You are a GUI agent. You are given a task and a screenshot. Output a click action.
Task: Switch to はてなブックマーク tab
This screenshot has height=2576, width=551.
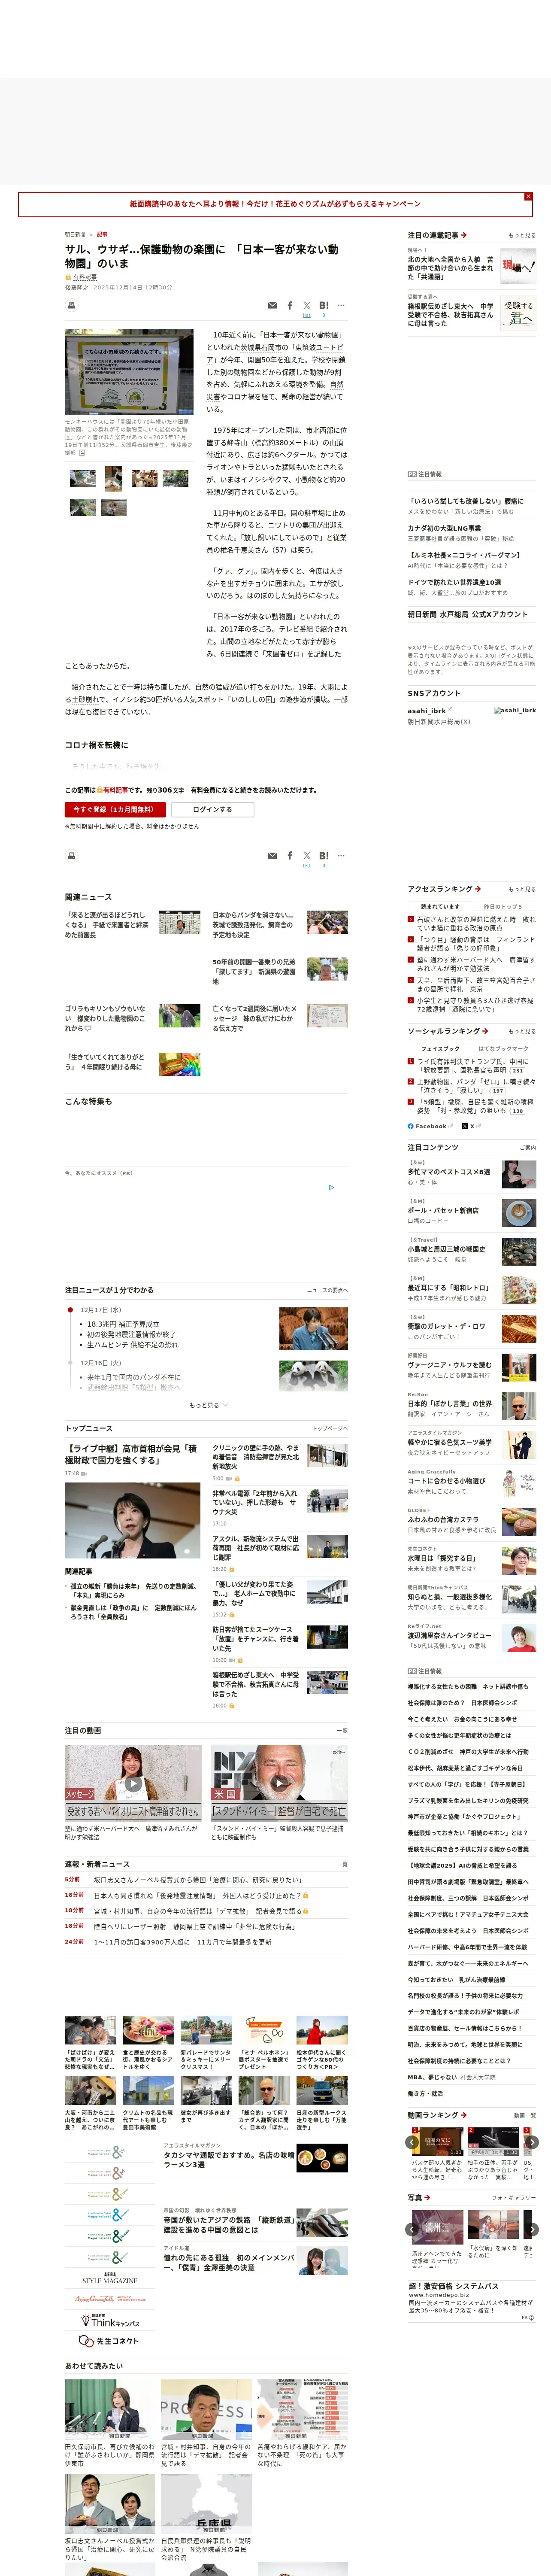click(x=503, y=1049)
